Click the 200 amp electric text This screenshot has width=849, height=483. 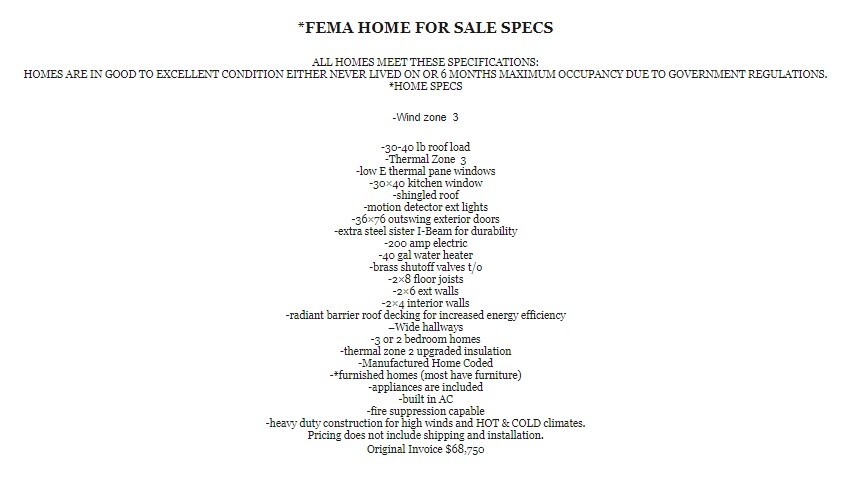tap(426, 243)
